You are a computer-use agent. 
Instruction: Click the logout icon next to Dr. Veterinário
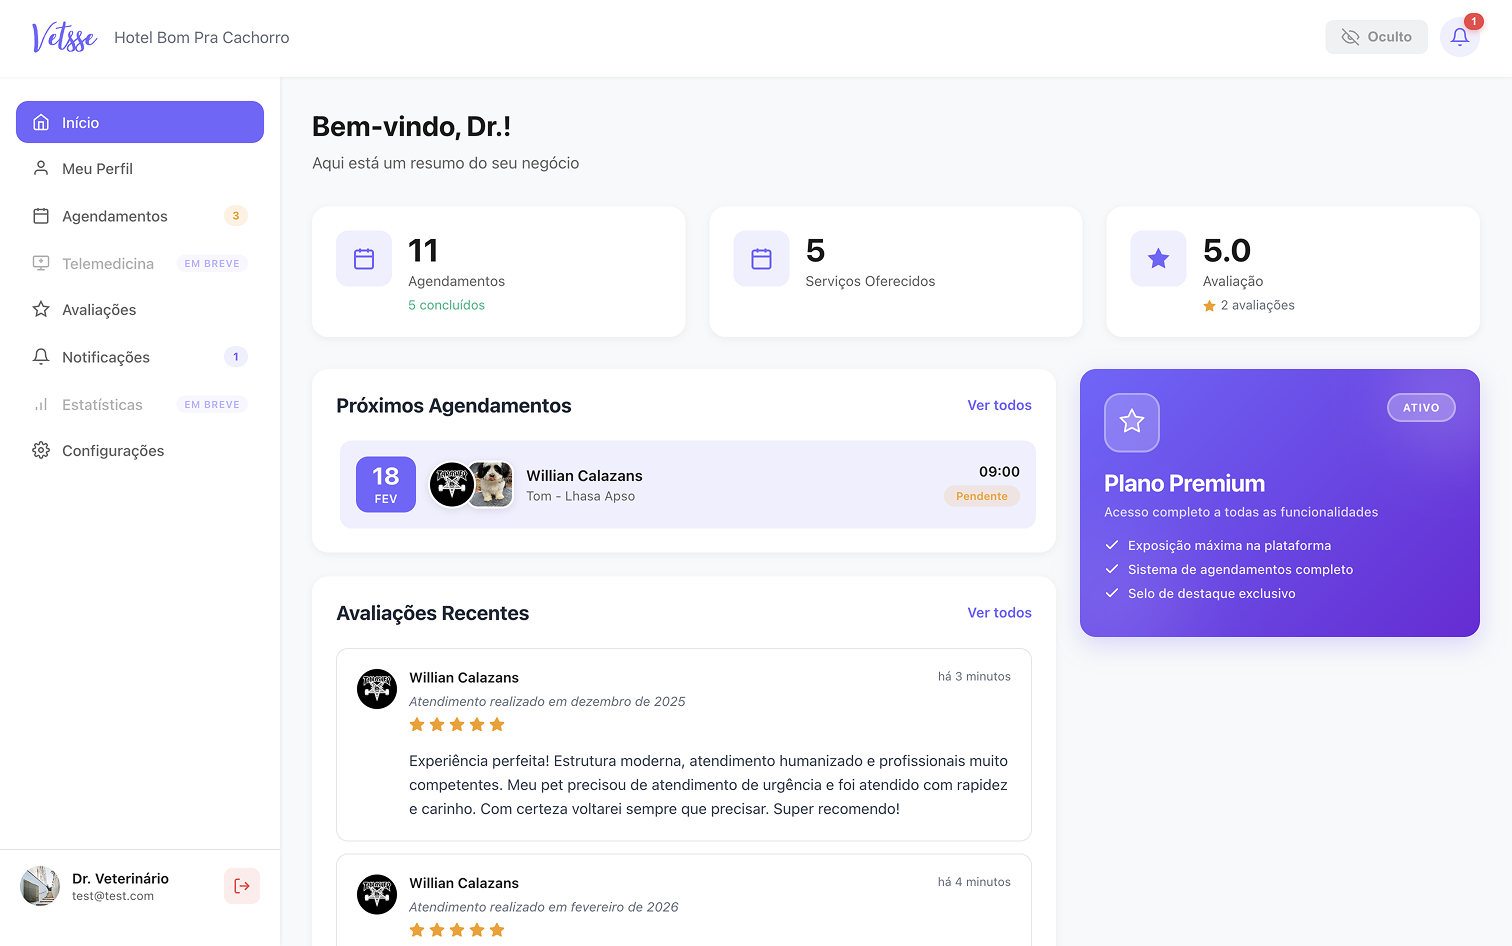coord(241,886)
